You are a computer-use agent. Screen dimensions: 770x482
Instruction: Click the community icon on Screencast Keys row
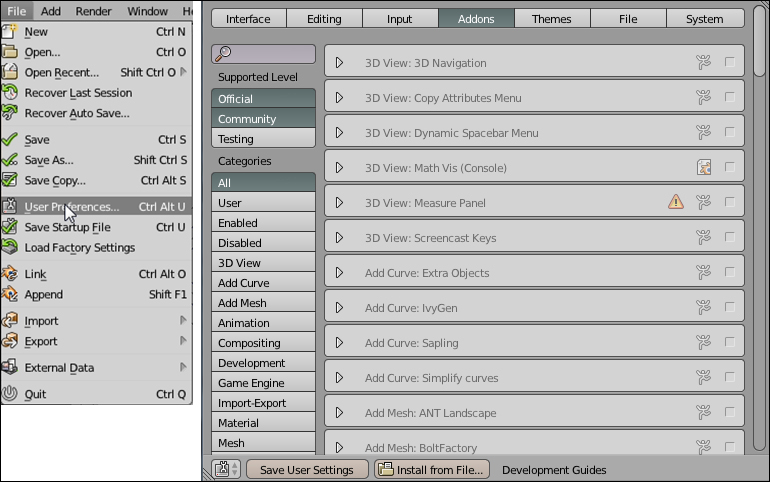[704, 237]
